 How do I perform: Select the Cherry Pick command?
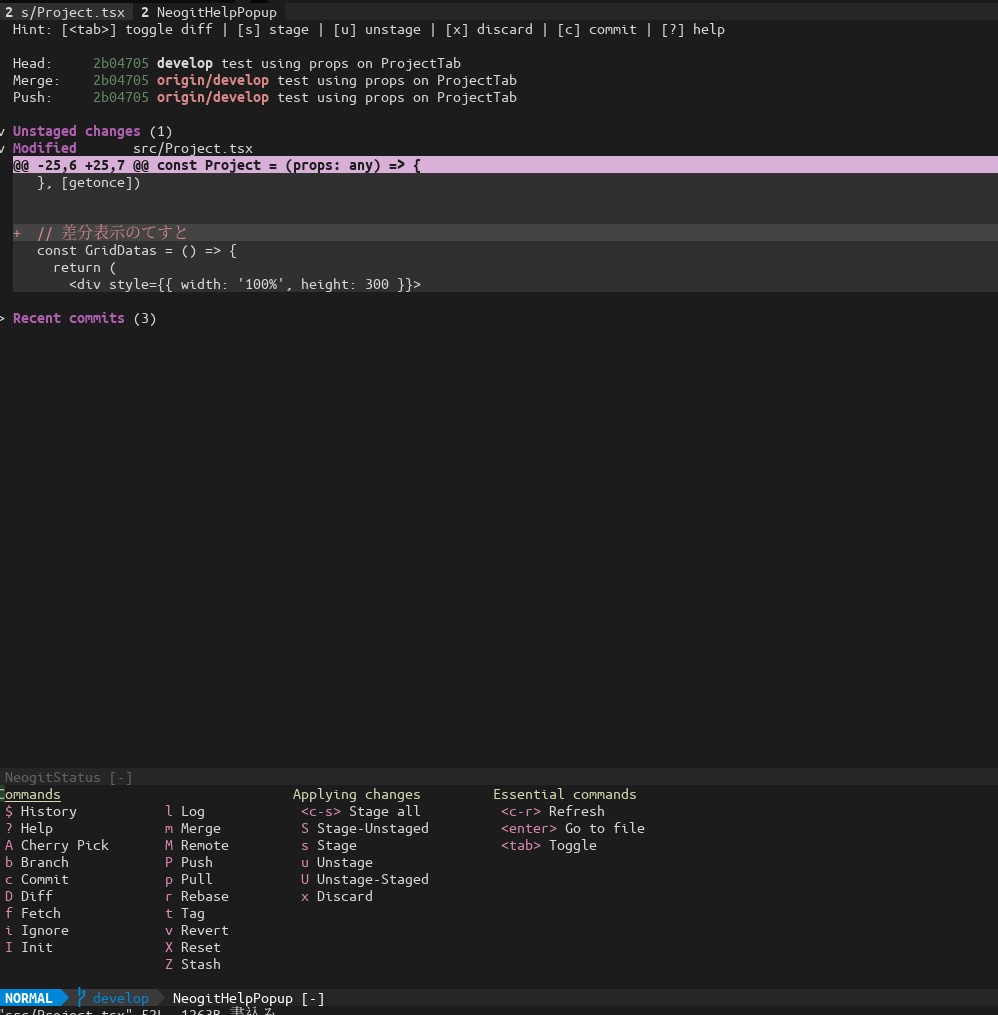pyautogui.click(x=65, y=845)
